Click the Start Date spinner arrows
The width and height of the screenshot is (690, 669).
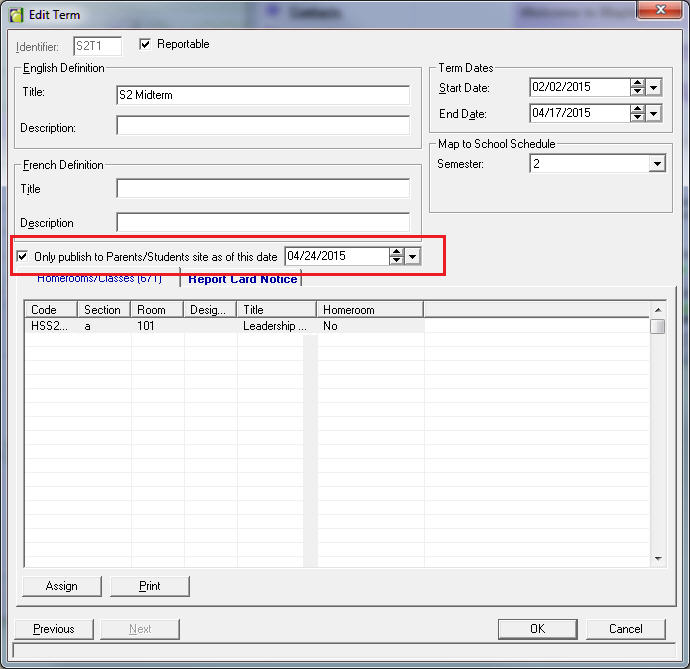[x=637, y=88]
